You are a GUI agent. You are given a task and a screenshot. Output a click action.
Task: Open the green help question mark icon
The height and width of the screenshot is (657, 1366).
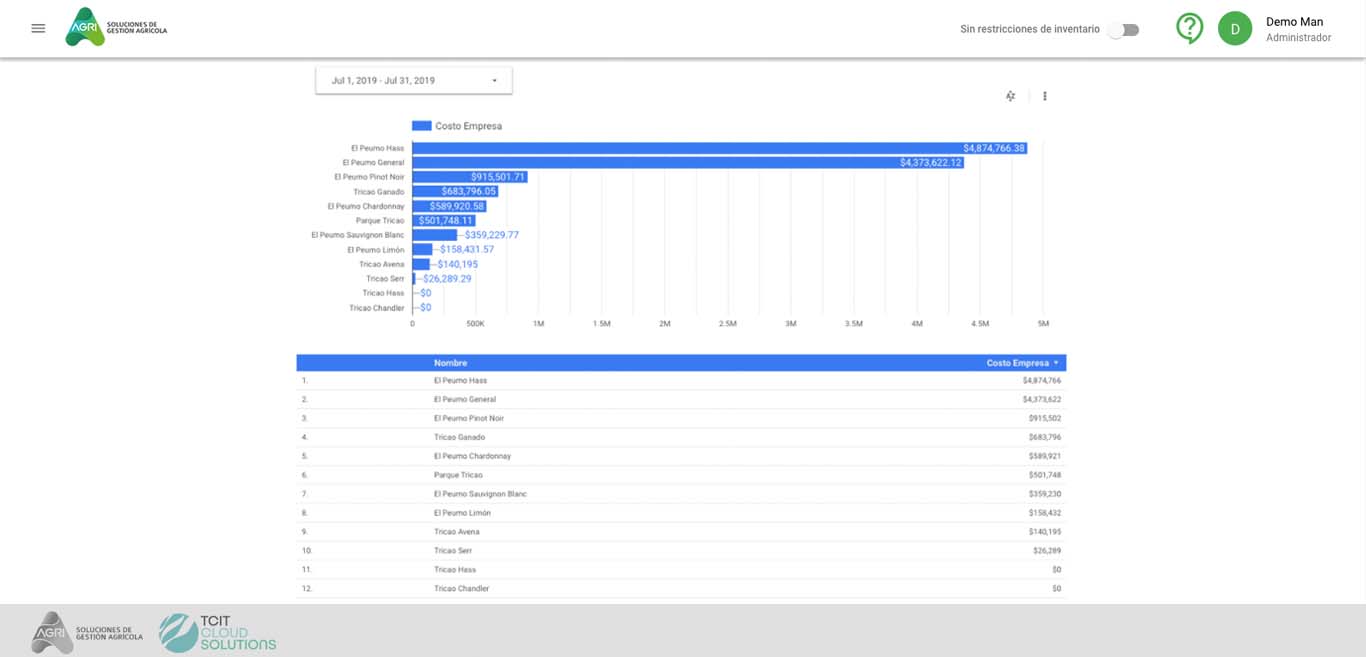[1189, 28]
